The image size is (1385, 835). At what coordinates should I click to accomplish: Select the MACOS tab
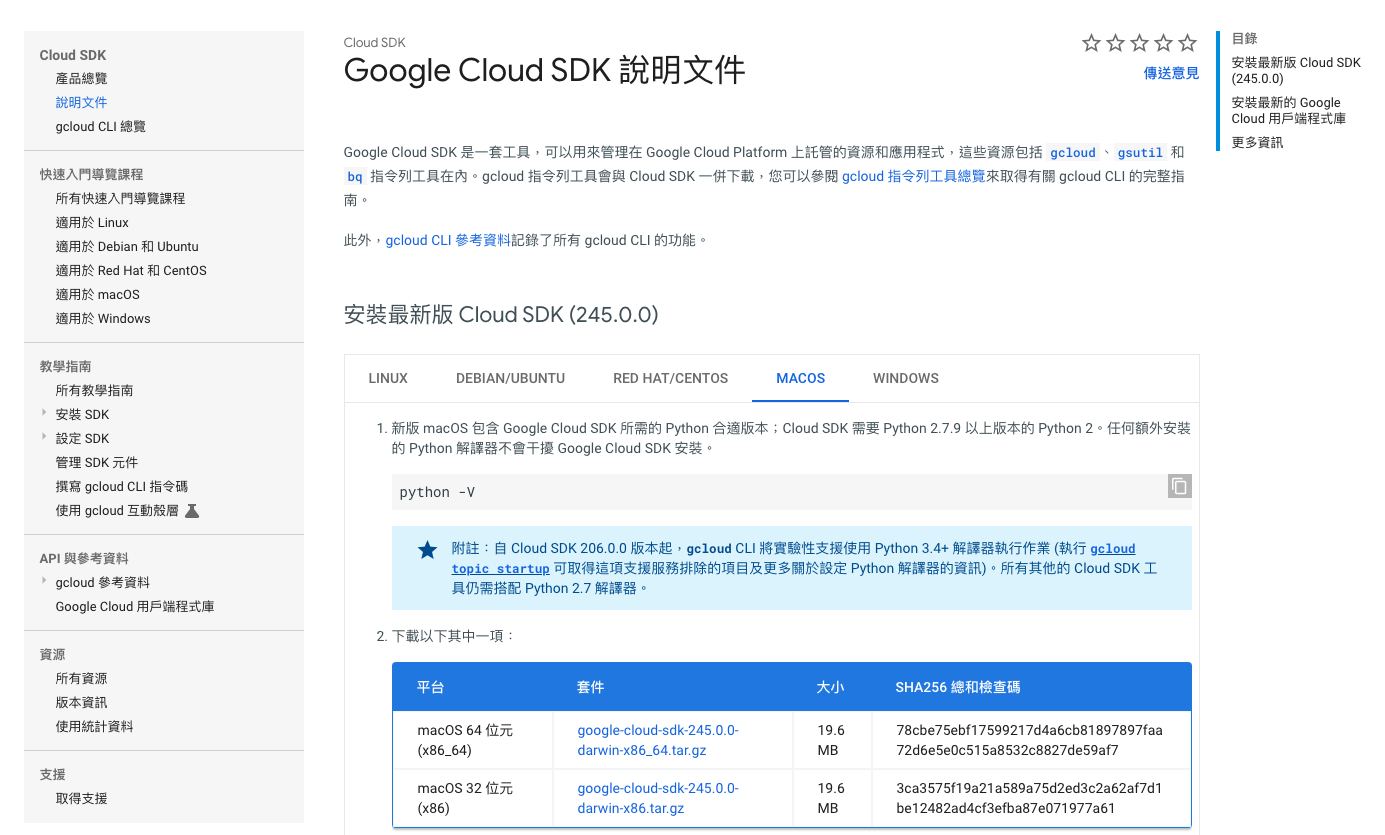point(801,378)
